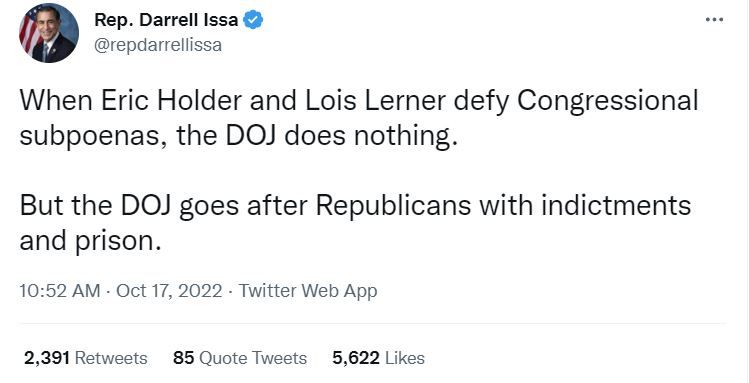Click the blue verified checkmark badge
This screenshot has width=749, height=383.
click(x=253, y=21)
